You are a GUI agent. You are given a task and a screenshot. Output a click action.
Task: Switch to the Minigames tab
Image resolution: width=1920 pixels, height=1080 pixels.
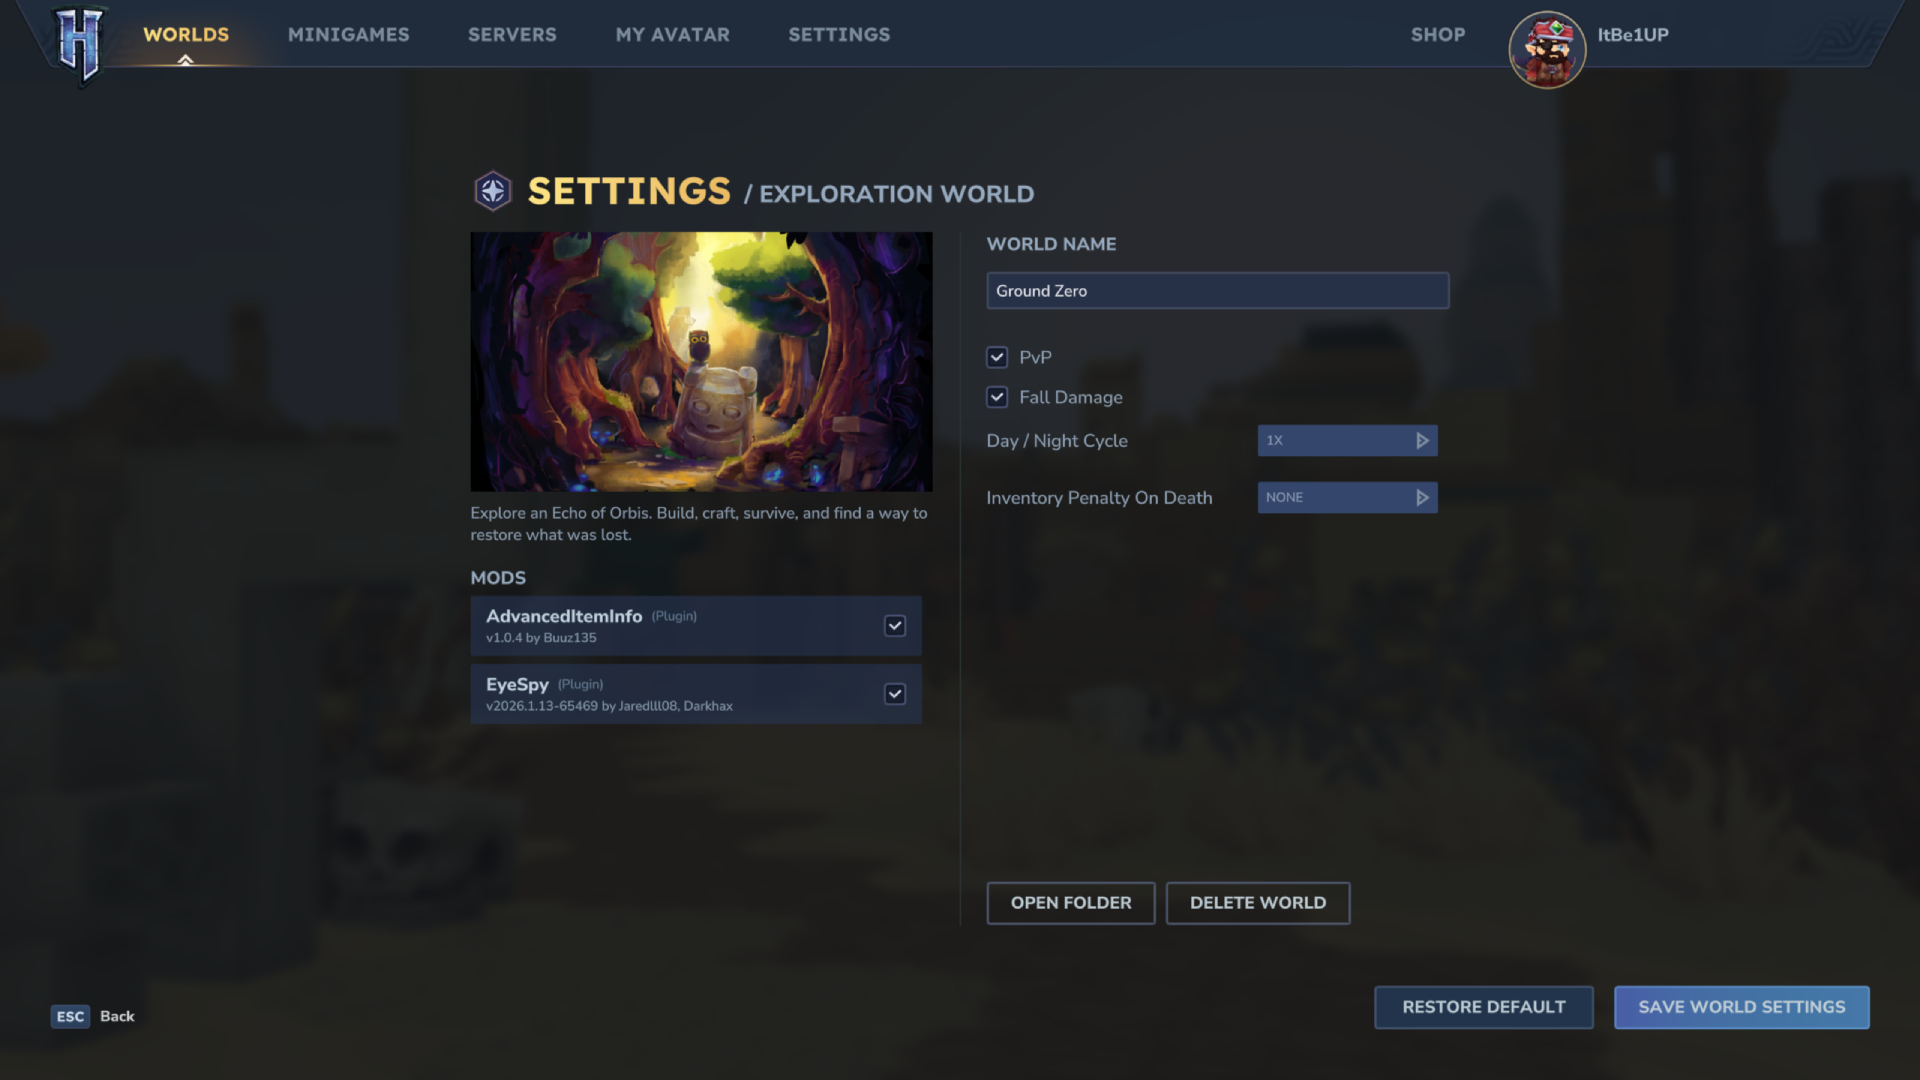tap(349, 34)
